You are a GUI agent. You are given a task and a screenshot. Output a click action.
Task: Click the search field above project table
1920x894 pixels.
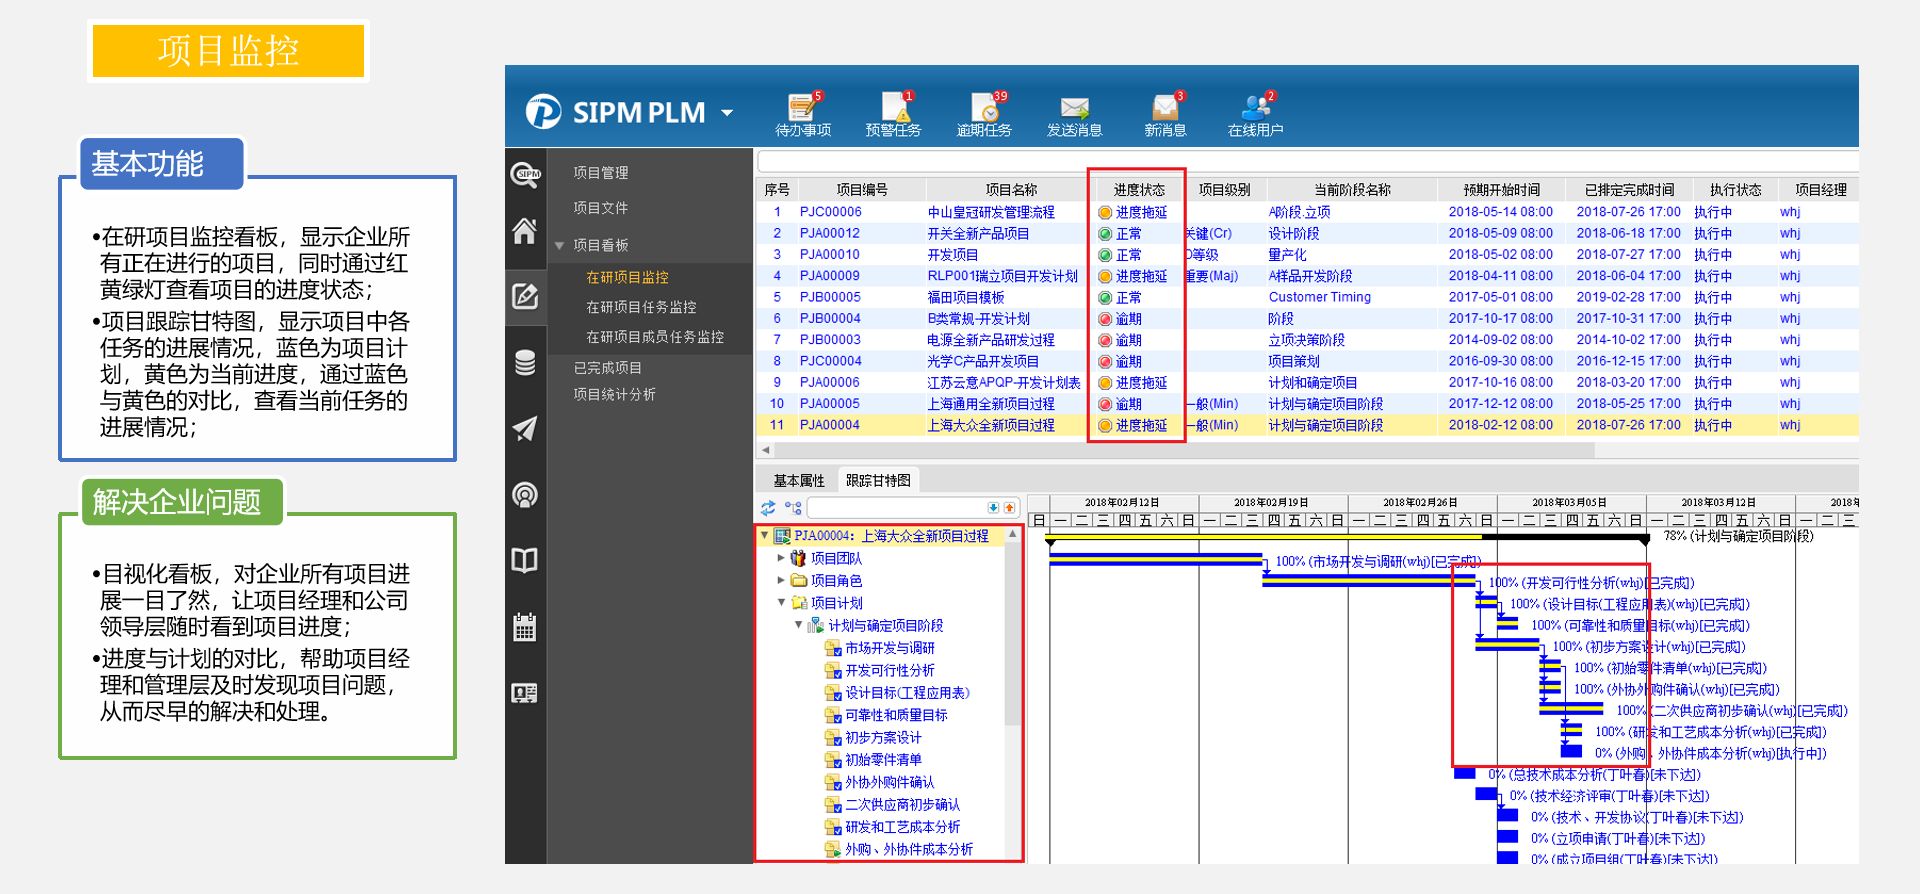tap(1300, 162)
